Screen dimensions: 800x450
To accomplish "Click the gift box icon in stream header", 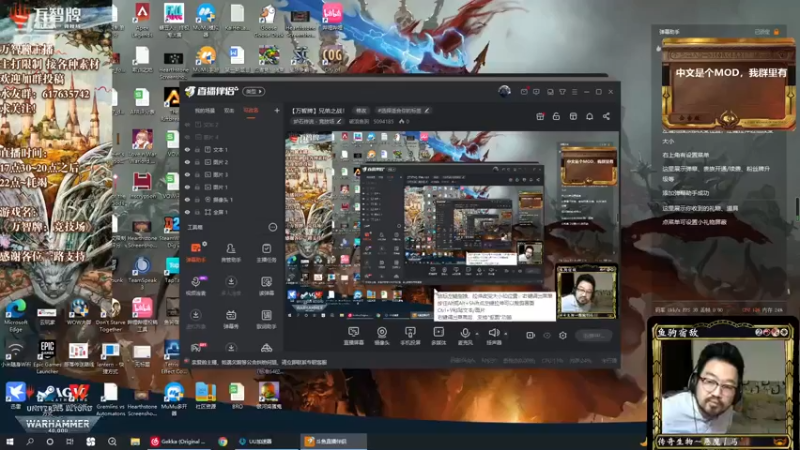I will [540, 116].
